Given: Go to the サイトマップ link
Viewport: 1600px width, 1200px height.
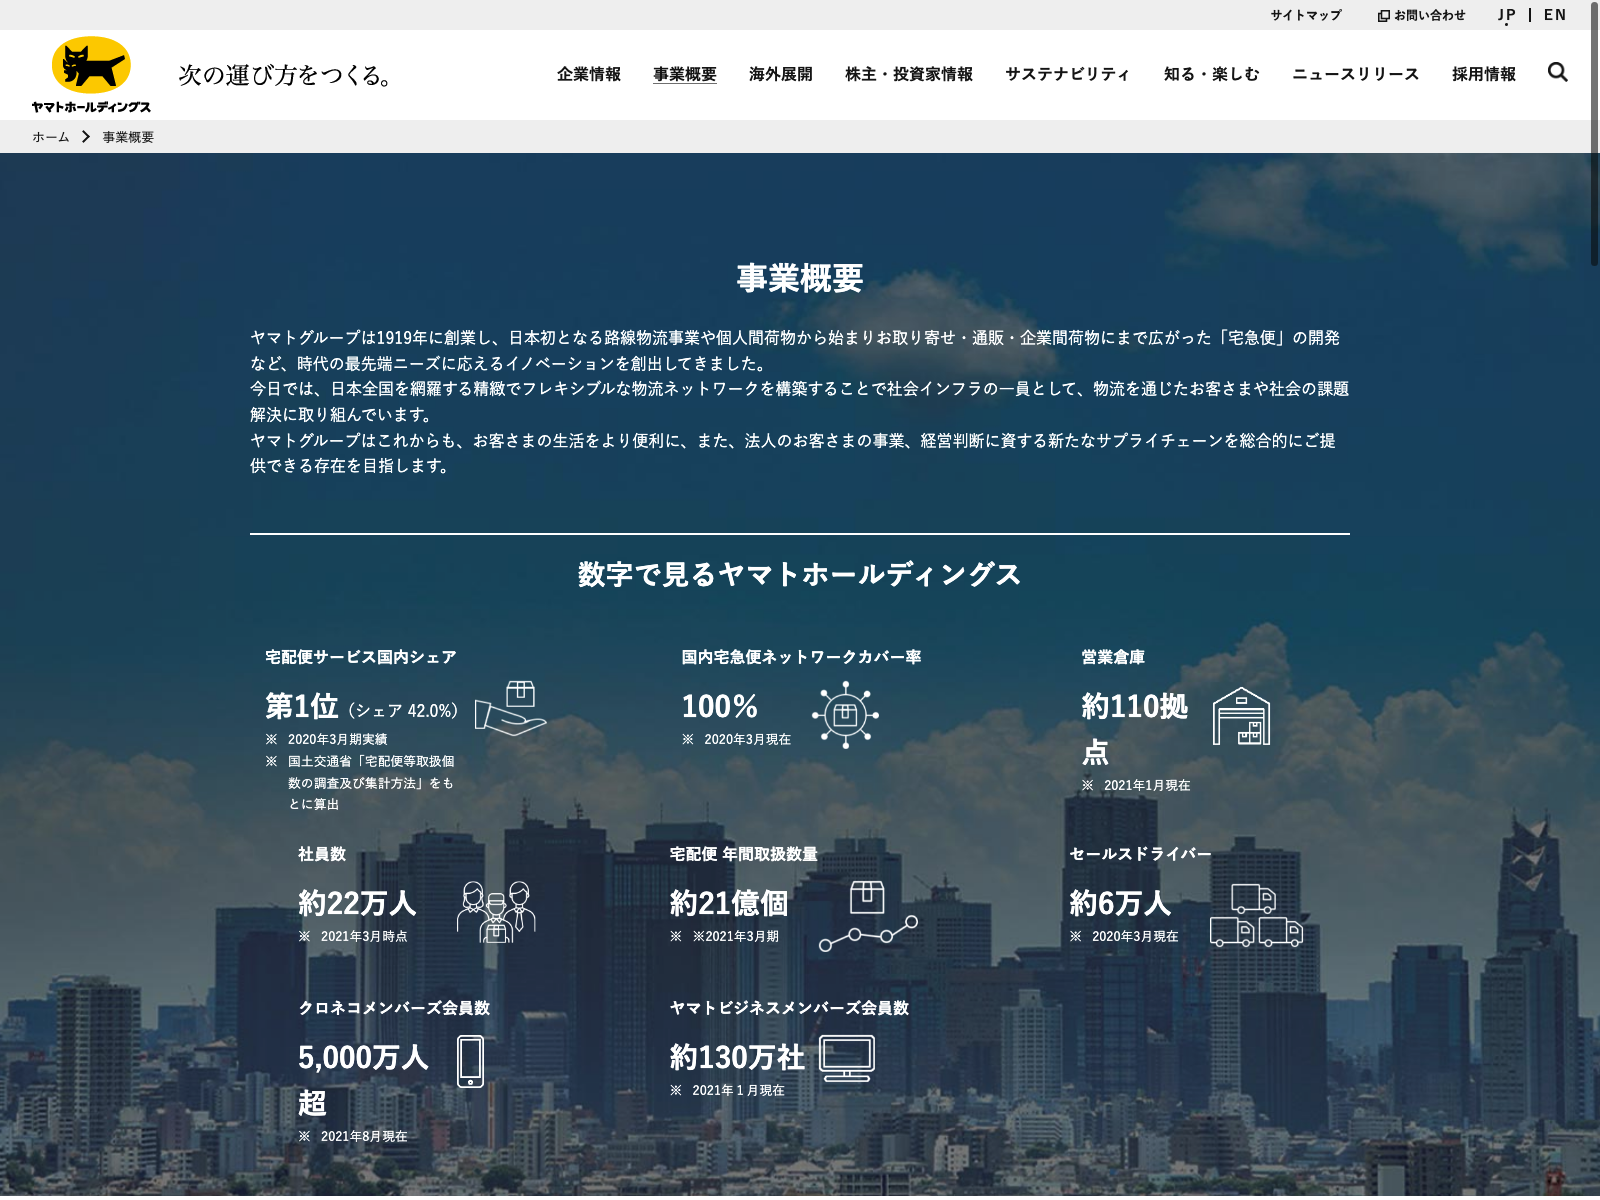Looking at the screenshot, I should 1306,15.
